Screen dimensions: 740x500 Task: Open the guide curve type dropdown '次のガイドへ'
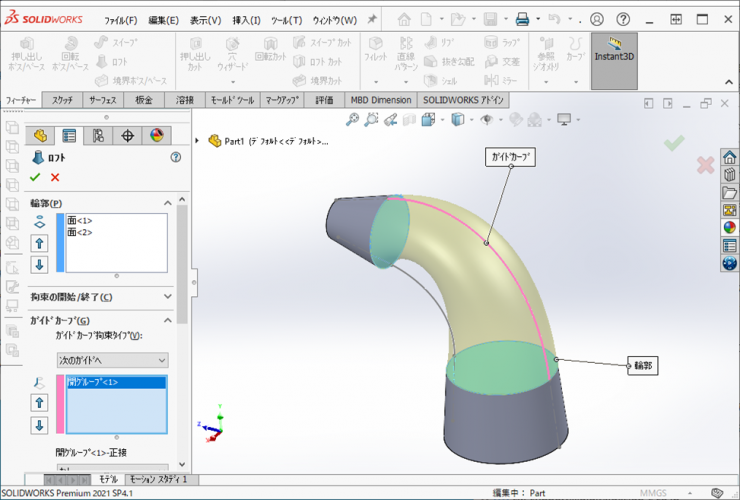tap(112, 359)
